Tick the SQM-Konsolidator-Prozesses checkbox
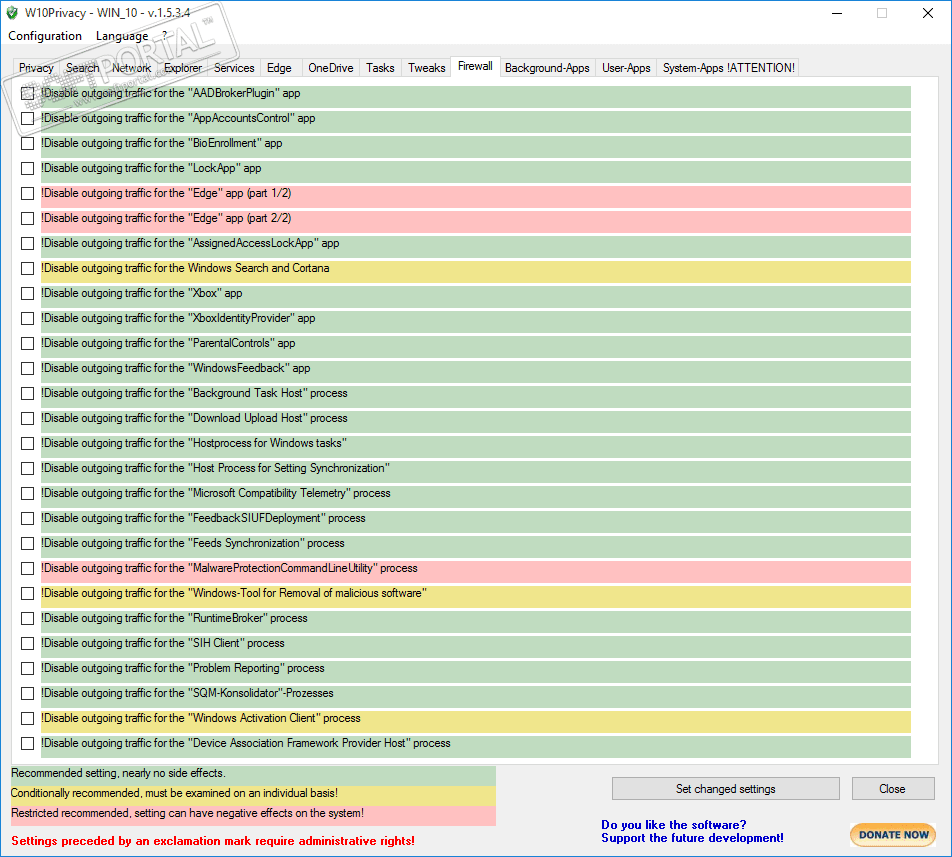The width and height of the screenshot is (952, 857). click(x=27, y=693)
